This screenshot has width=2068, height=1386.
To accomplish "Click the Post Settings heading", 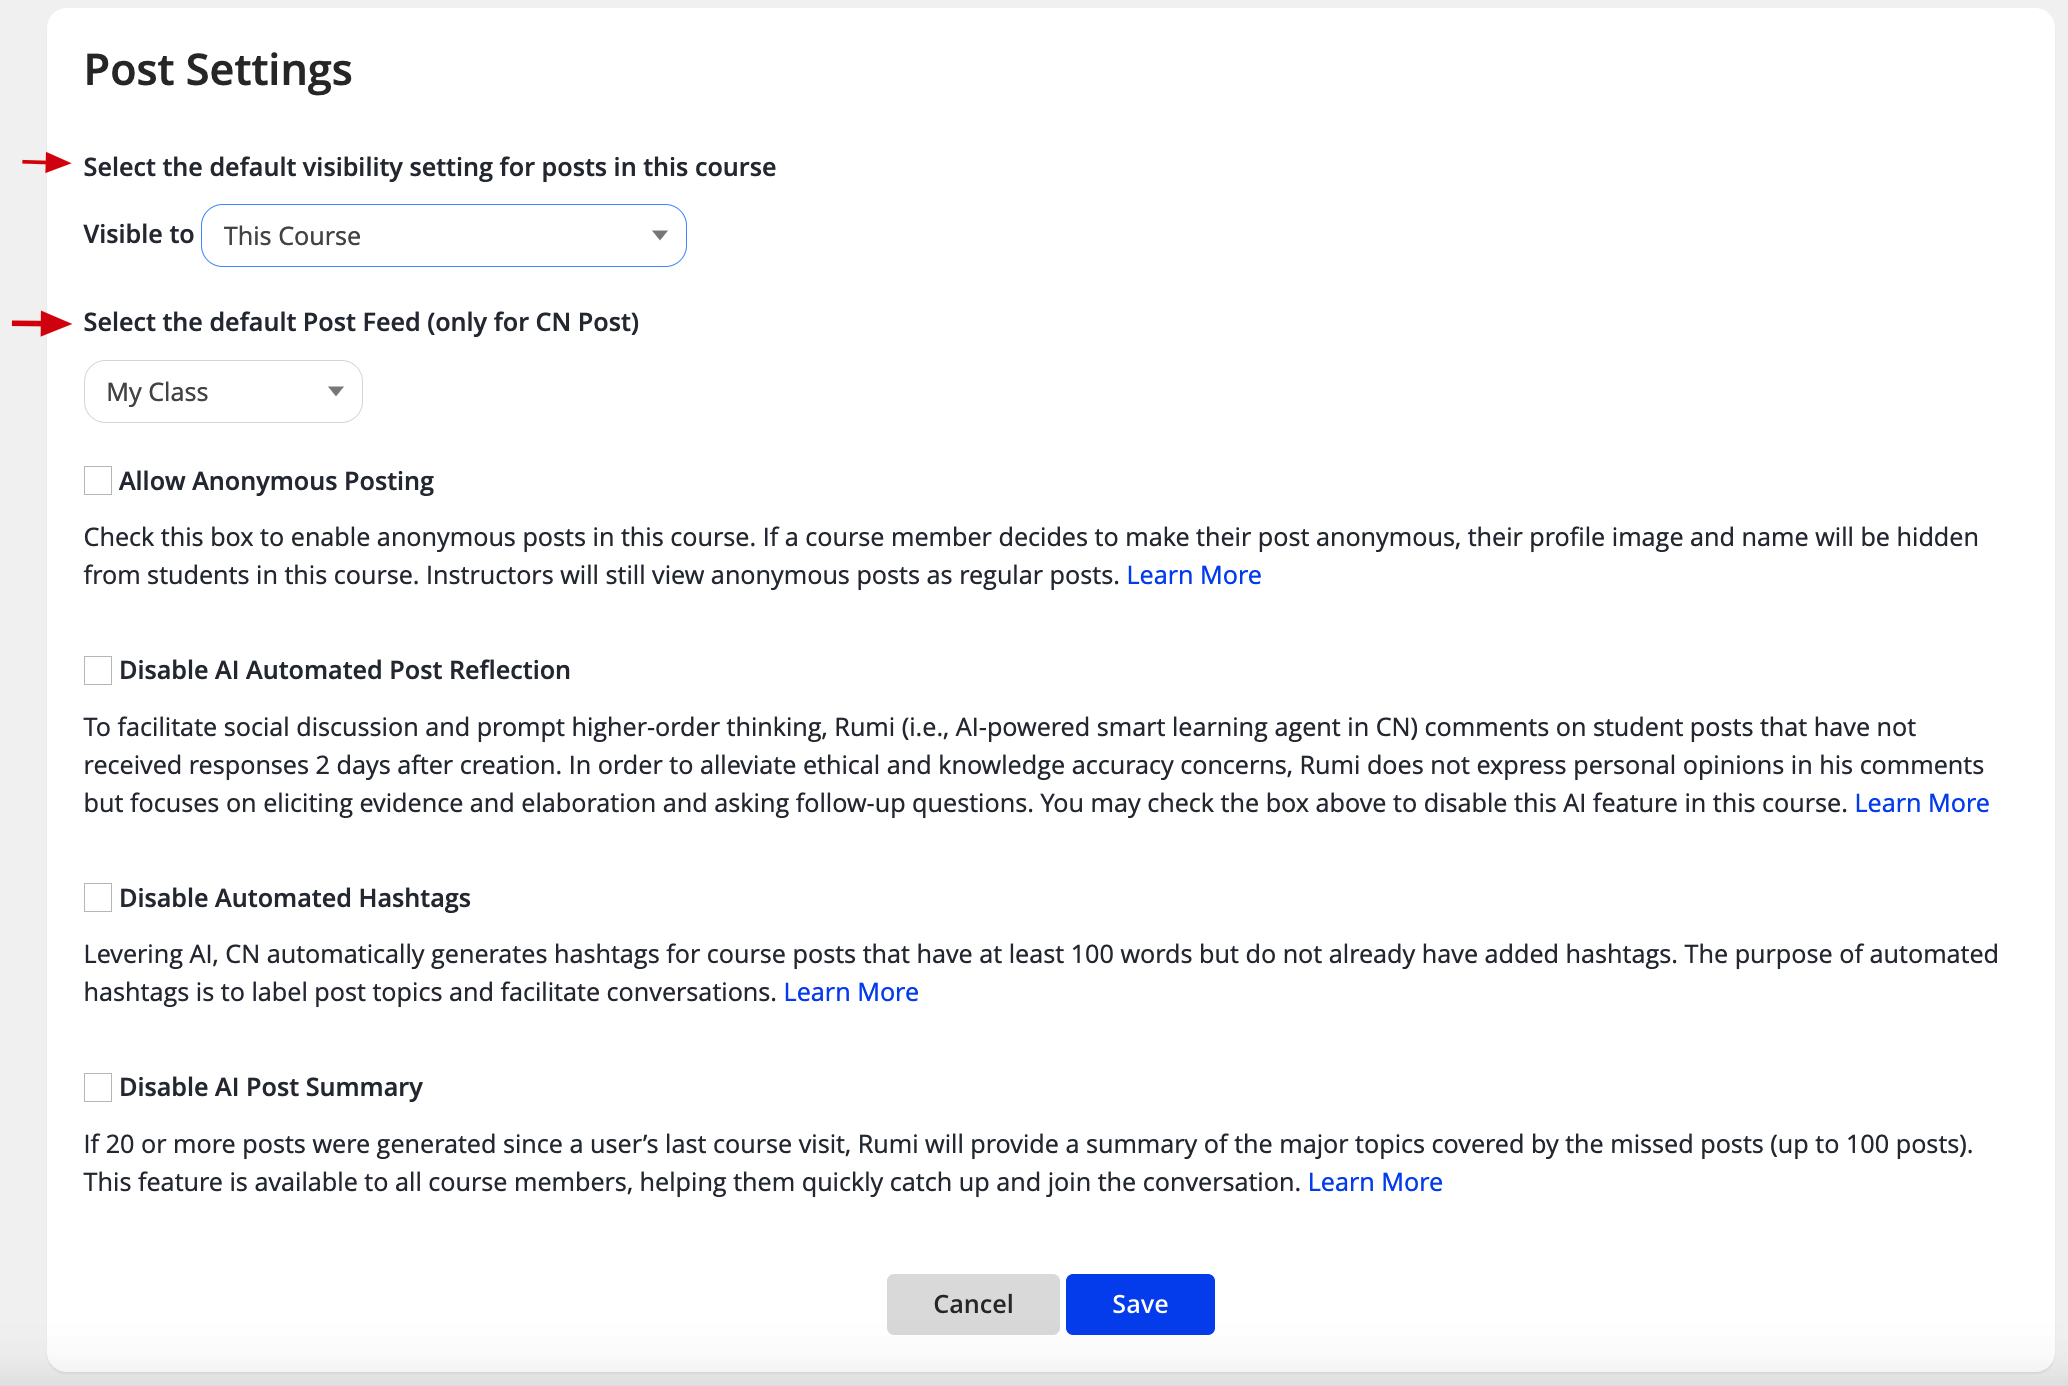I will pos(218,70).
